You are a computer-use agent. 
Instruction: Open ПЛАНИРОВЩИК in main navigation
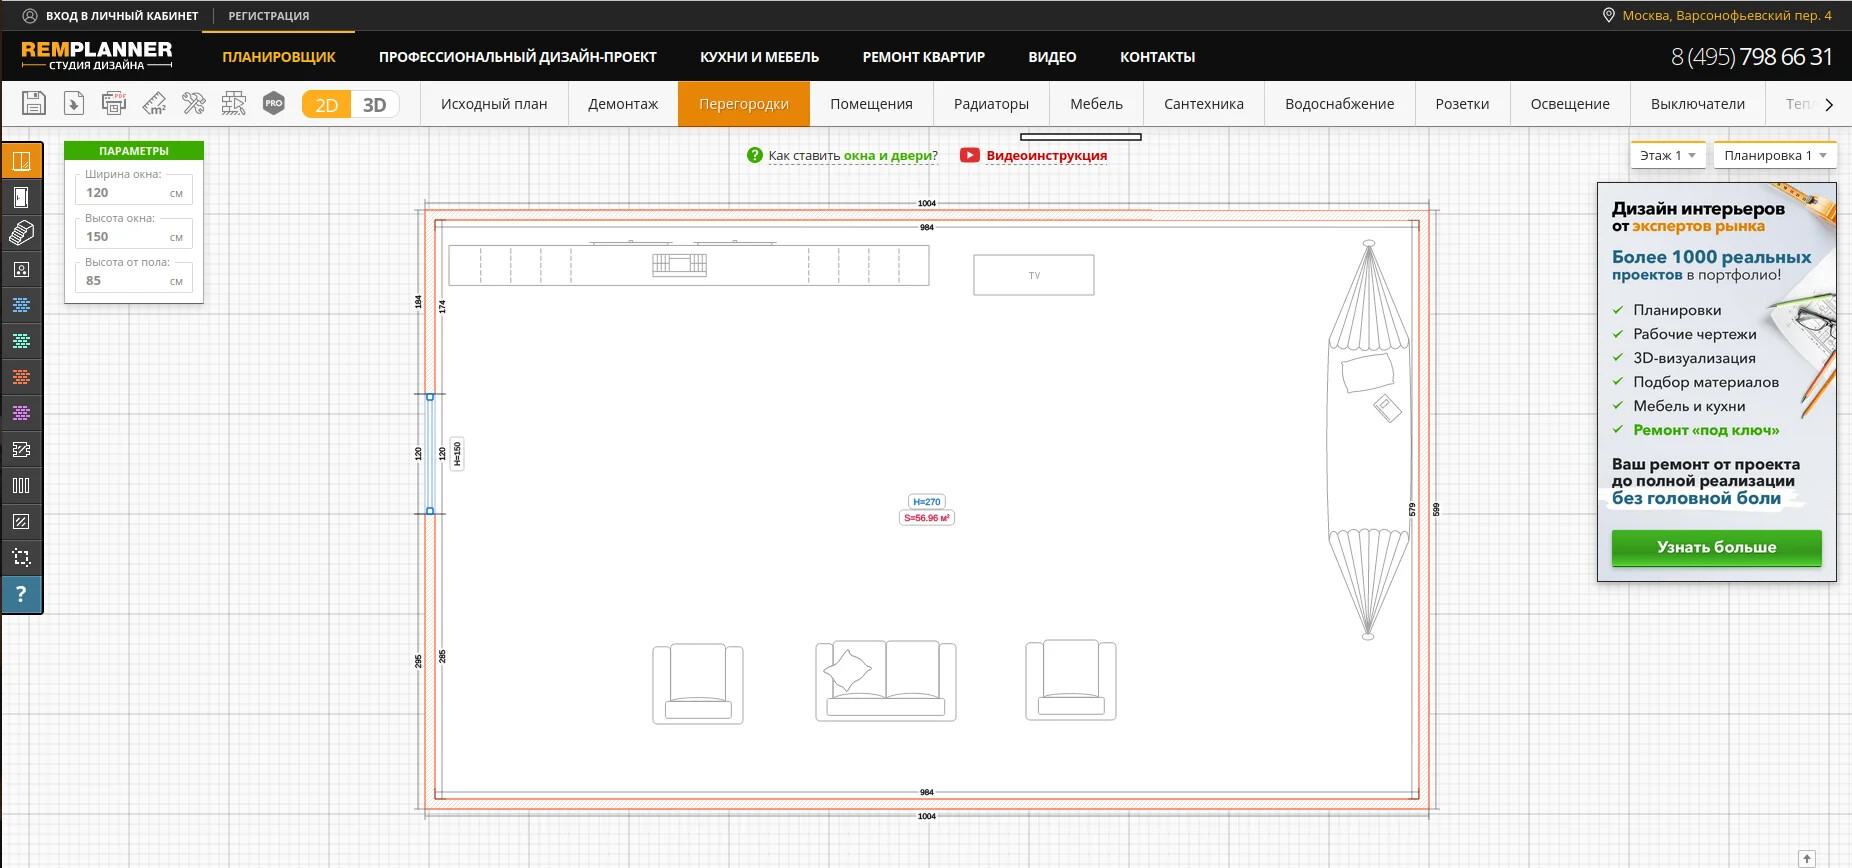(279, 57)
